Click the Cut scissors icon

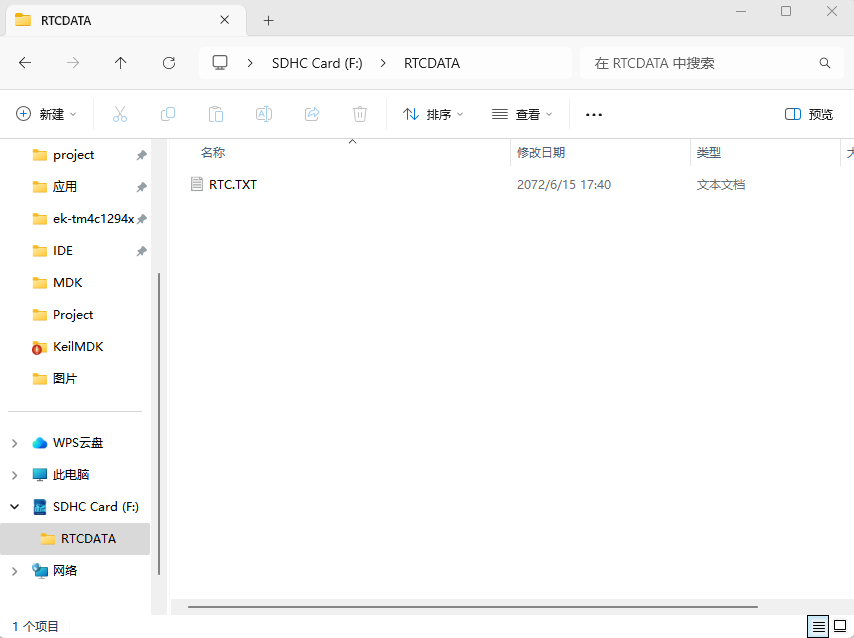click(x=120, y=115)
